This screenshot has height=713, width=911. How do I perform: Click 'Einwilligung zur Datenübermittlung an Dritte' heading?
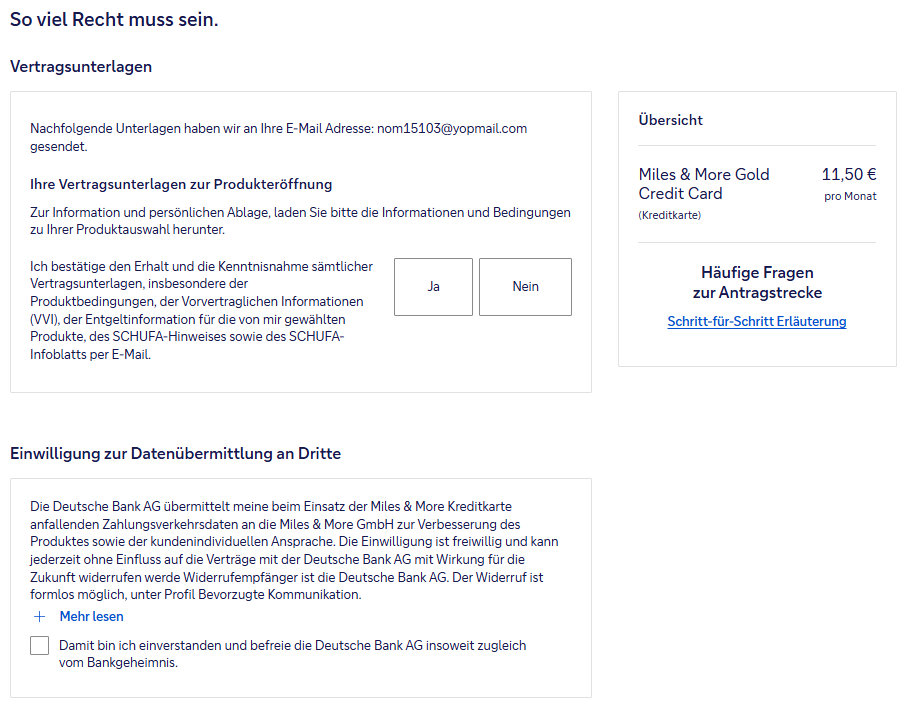tap(175, 454)
